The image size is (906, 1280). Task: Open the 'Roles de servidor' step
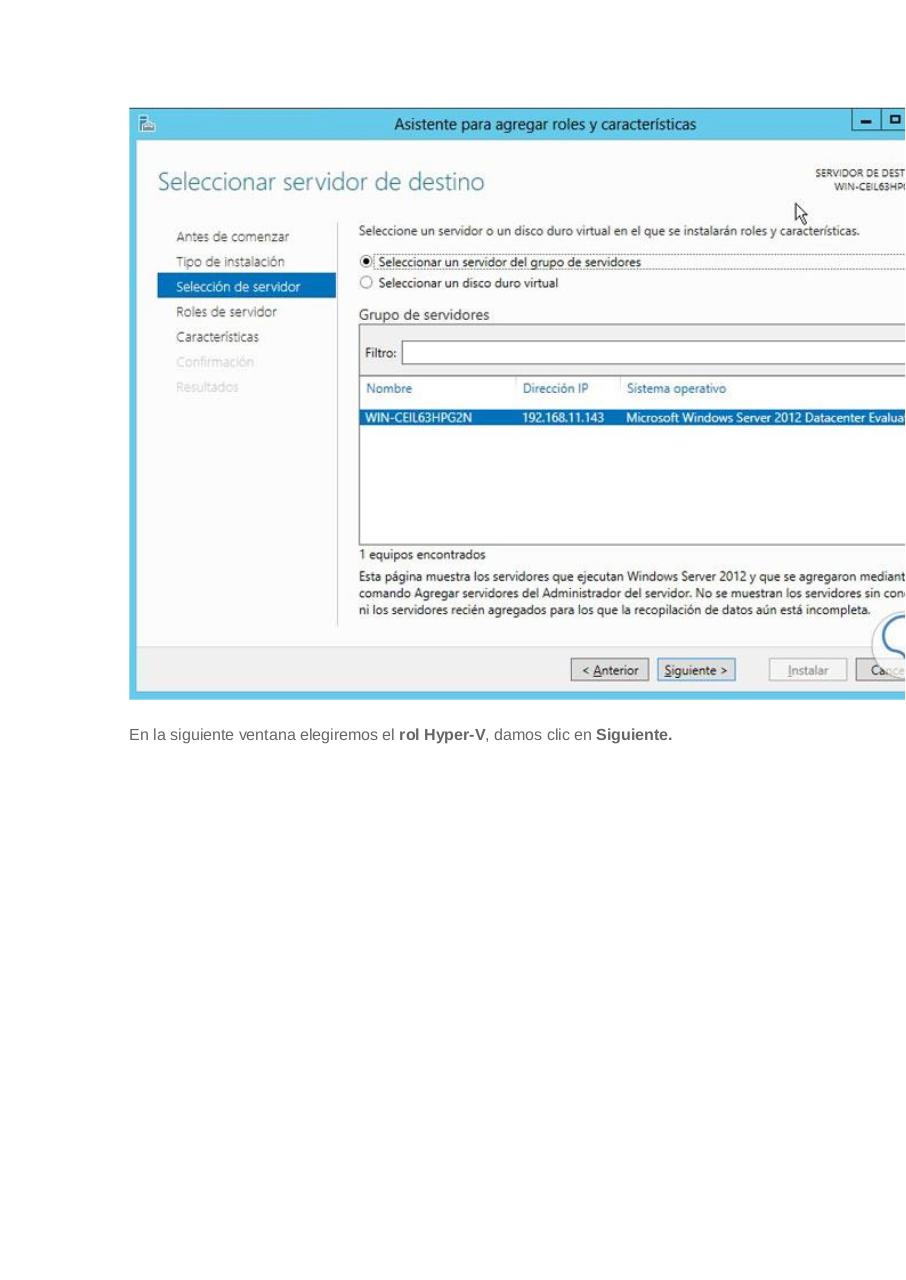coord(227,311)
